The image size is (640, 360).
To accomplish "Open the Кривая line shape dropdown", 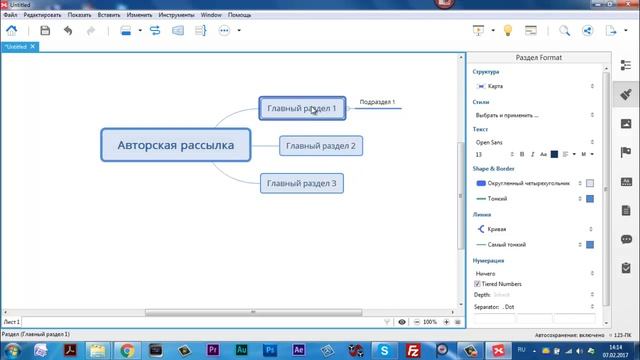I will [x=535, y=229].
